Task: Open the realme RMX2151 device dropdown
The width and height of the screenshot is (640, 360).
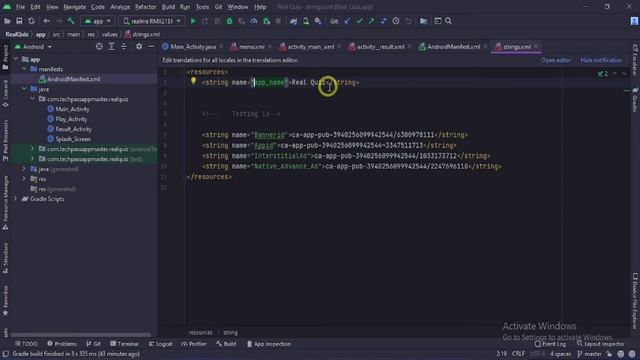Action: point(151,21)
